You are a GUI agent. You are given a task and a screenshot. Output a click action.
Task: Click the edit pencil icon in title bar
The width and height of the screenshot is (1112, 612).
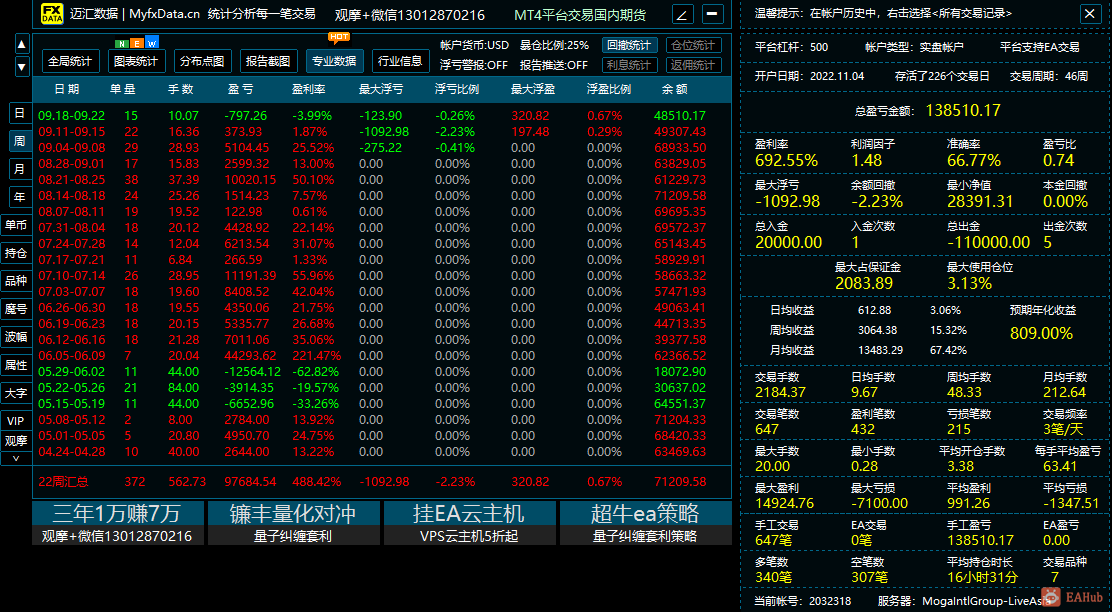coord(682,14)
